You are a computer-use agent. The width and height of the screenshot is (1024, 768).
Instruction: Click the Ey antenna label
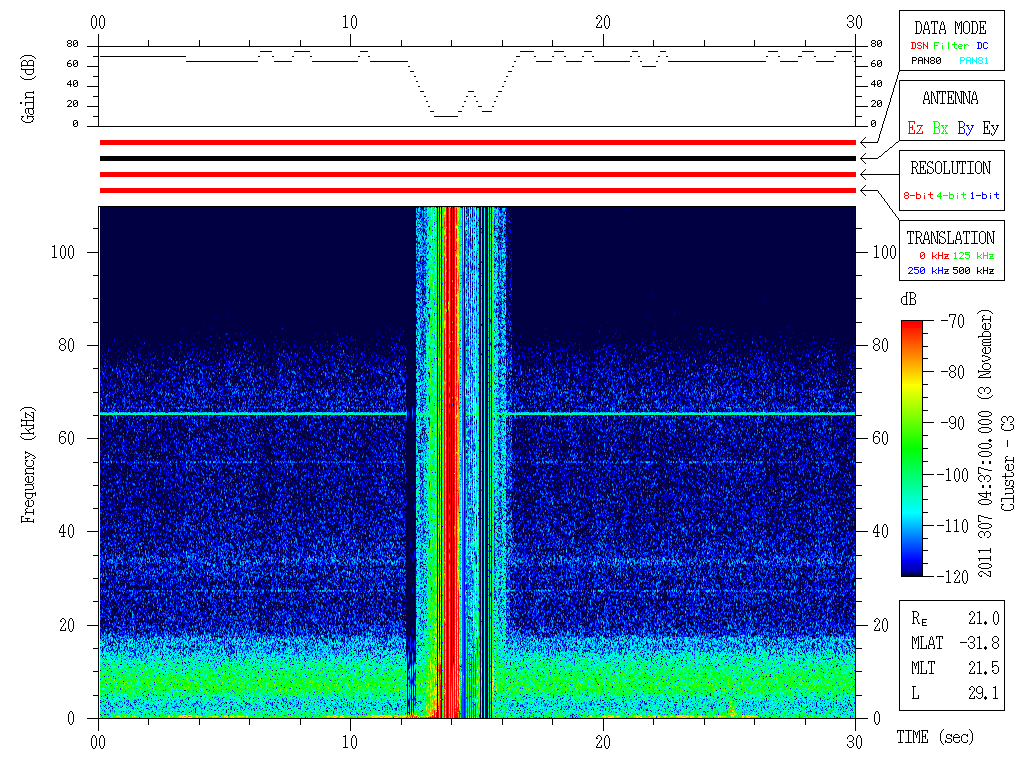pos(989,128)
